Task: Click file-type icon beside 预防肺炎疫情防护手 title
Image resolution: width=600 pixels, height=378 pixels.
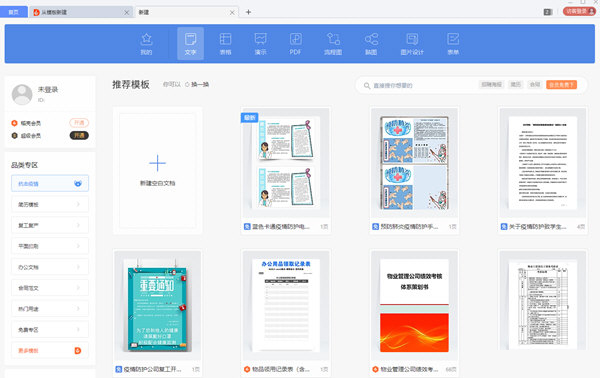Action: coord(375,227)
